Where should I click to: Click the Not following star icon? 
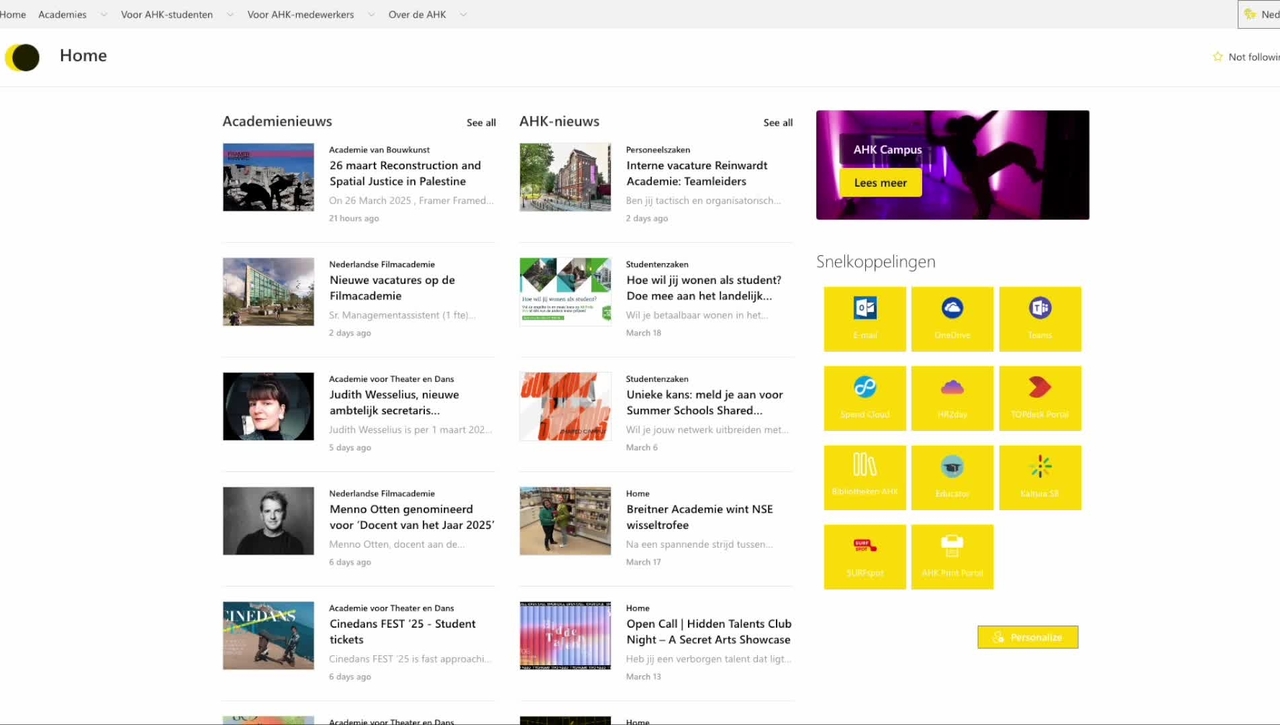click(1217, 57)
